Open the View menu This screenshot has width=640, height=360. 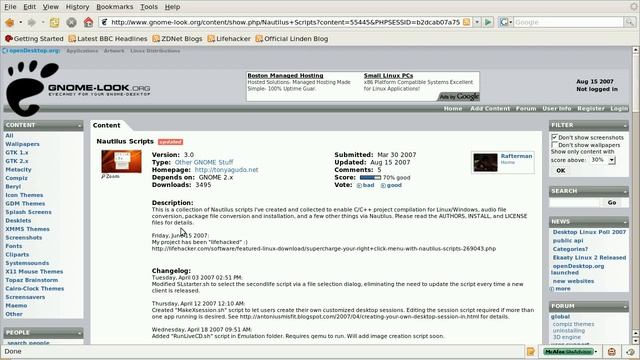coord(51,7)
